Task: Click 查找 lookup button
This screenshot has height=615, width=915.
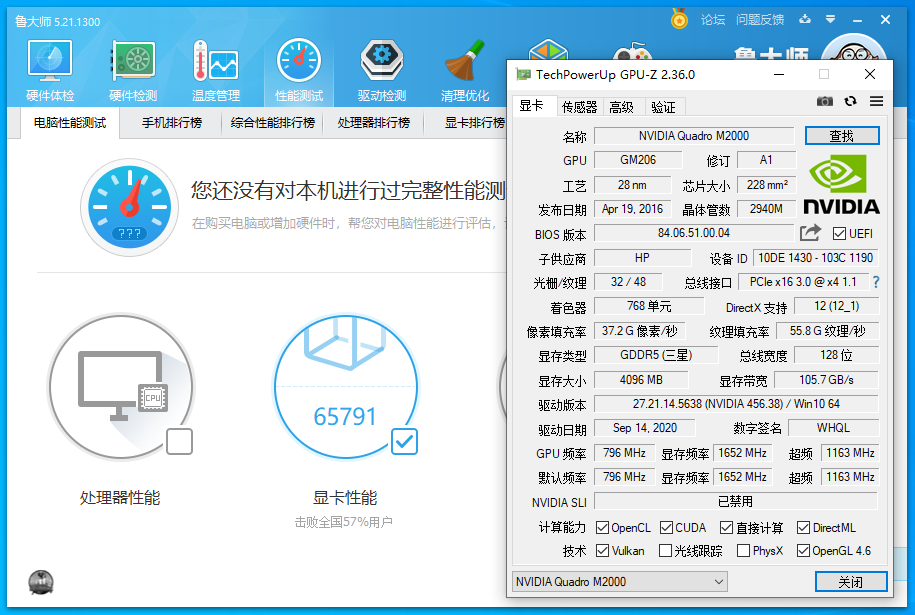Action: [x=841, y=136]
